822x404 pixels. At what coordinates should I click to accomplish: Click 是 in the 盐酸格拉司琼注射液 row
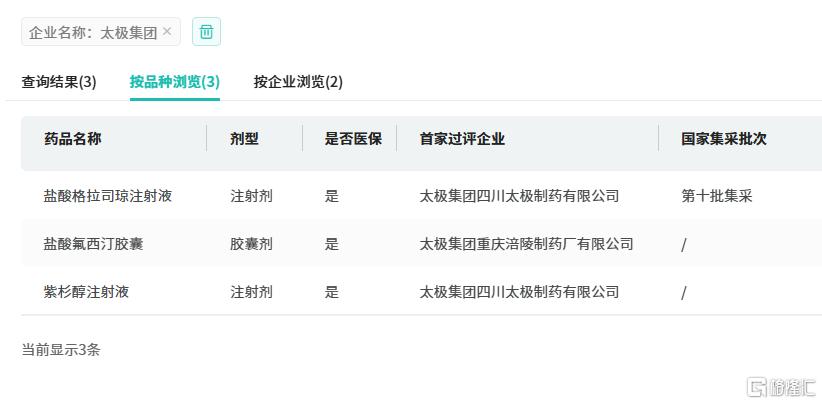point(332,196)
